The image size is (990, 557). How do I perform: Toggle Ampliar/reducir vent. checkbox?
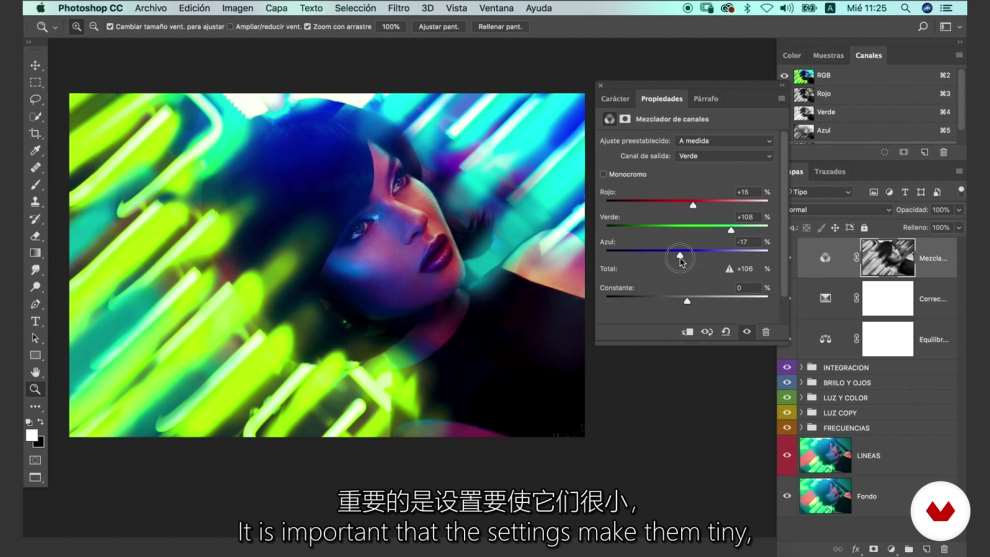tap(230, 27)
